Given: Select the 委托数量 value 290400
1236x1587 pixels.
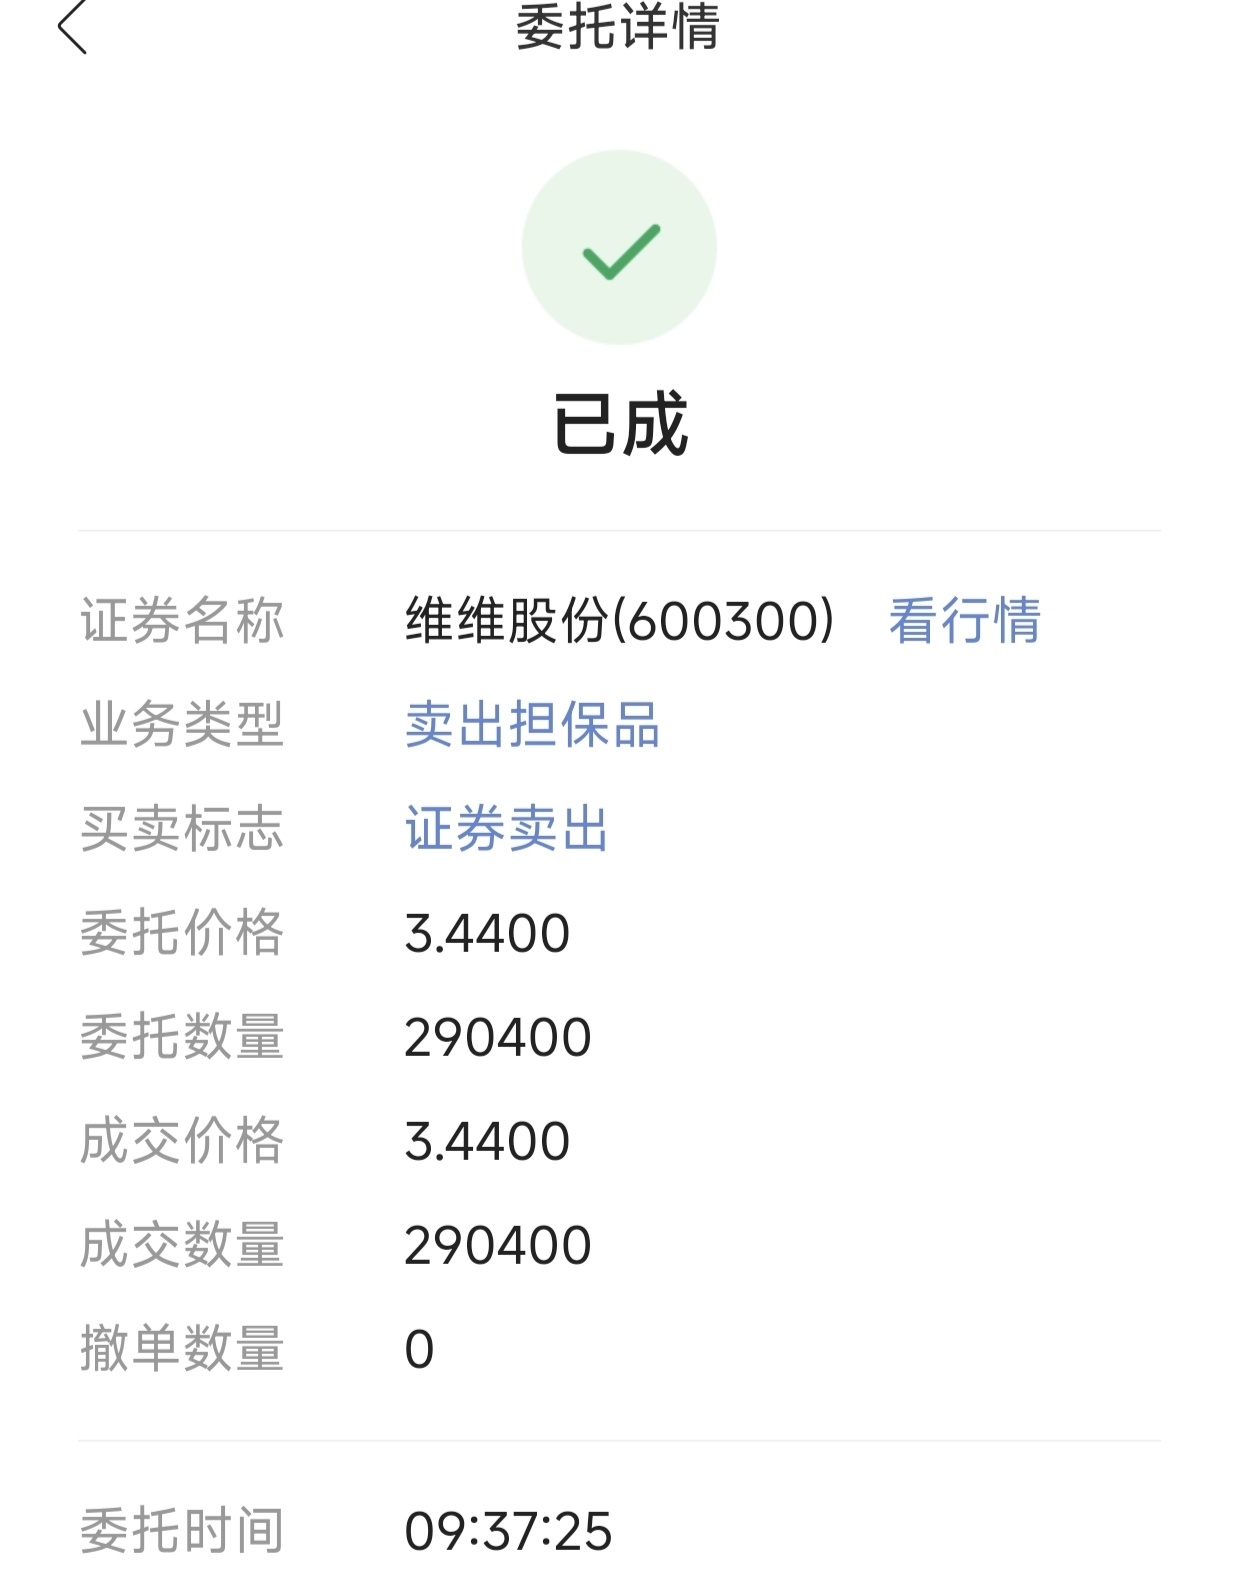Looking at the screenshot, I should (498, 1037).
